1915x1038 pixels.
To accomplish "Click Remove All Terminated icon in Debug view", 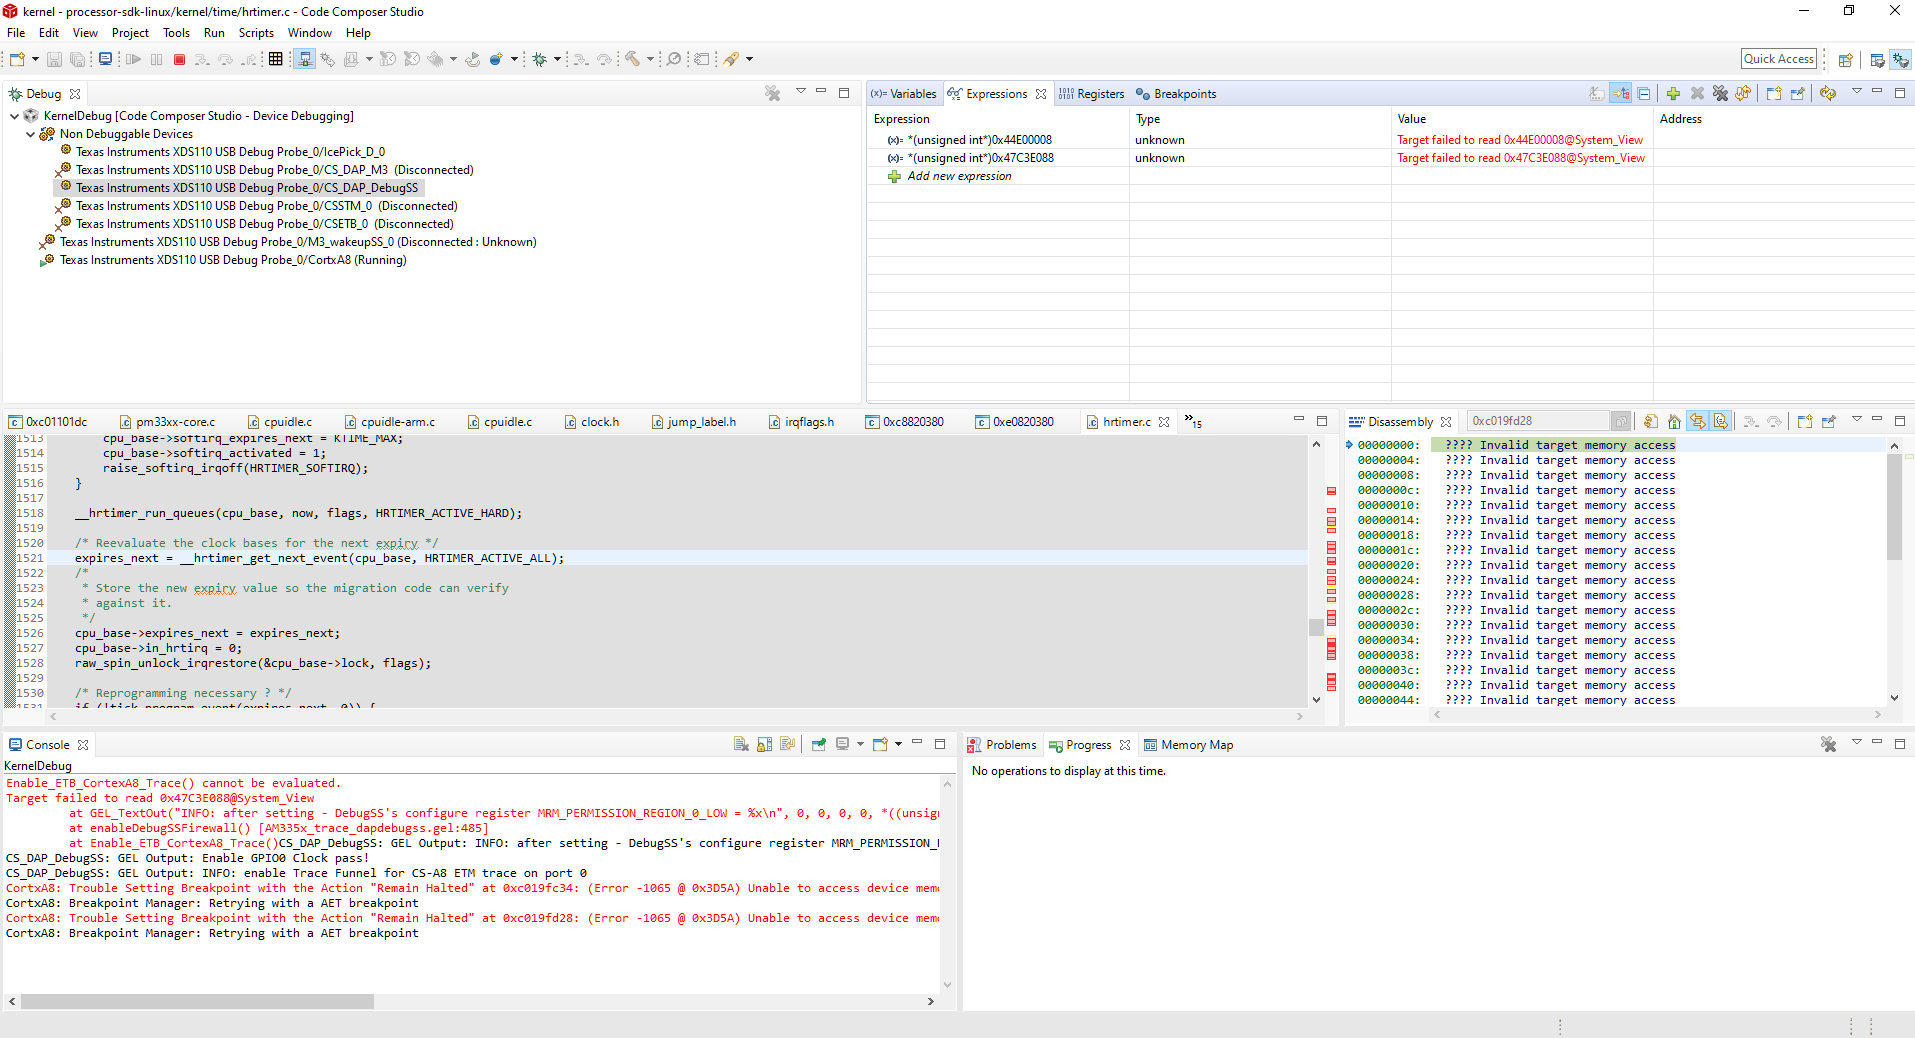I will click(773, 93).
